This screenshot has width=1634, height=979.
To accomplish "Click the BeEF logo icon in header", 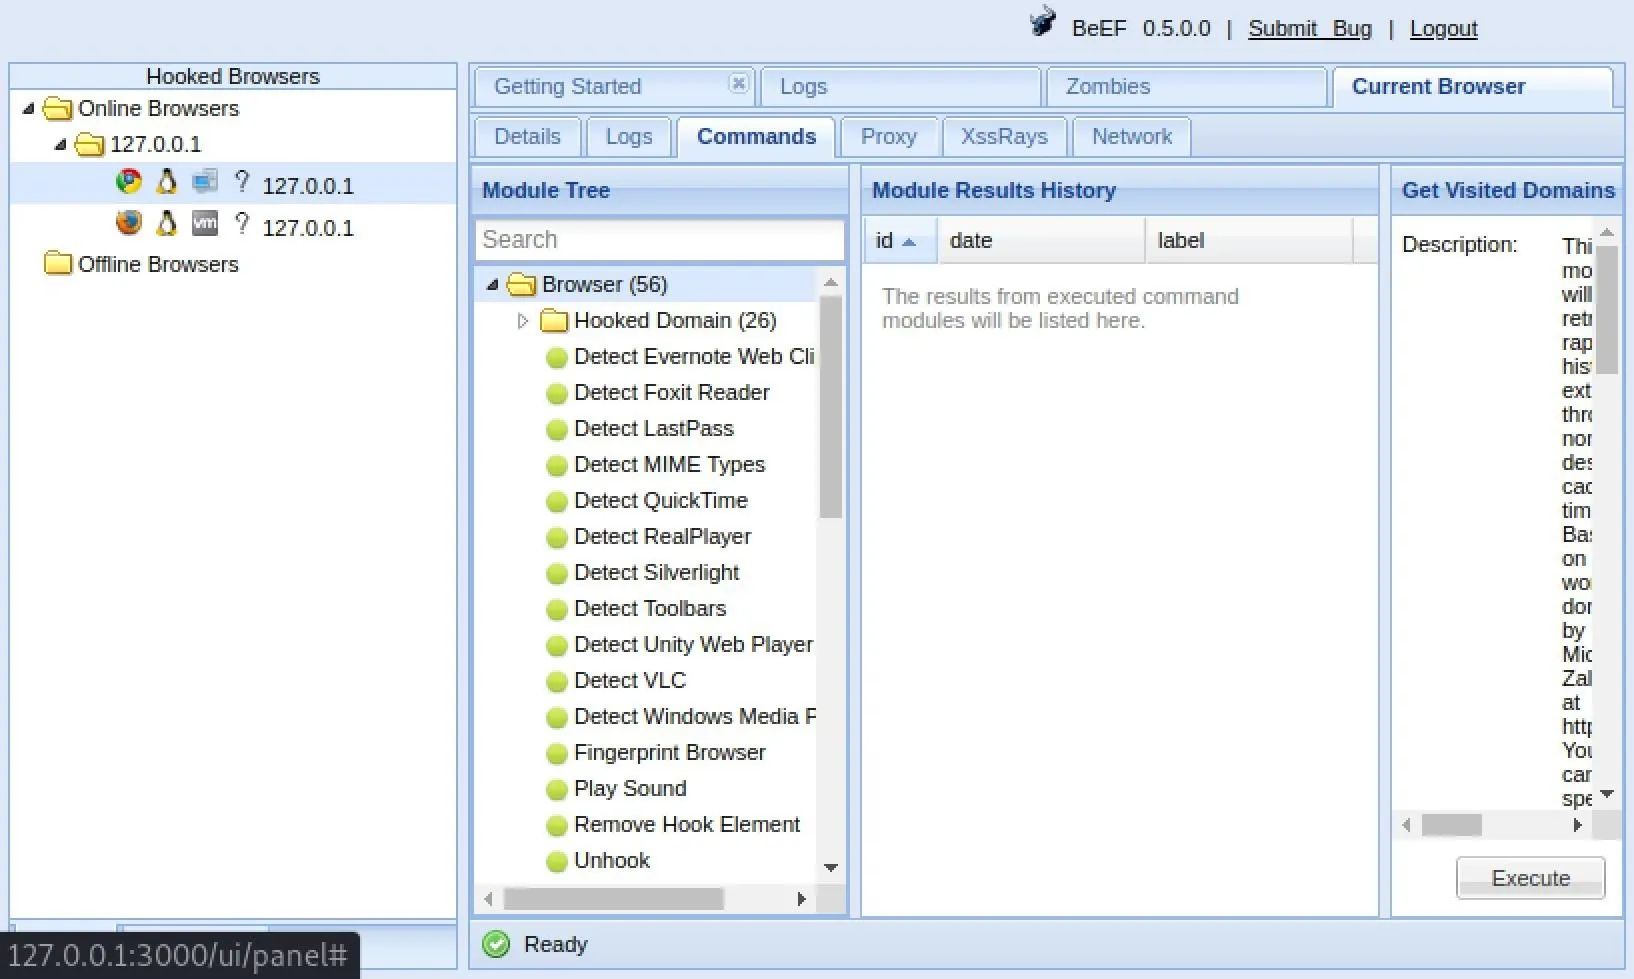I will coord(1042,22).
